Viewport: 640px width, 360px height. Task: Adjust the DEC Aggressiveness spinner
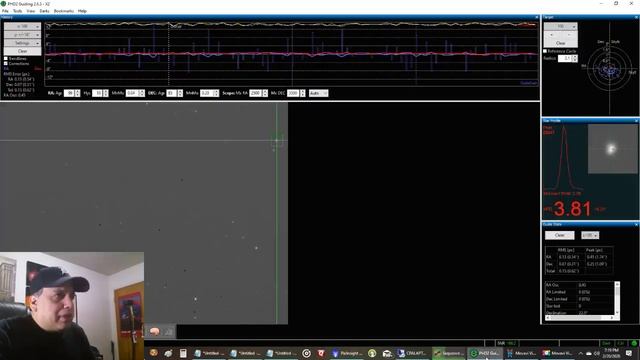tap(180, 93)
